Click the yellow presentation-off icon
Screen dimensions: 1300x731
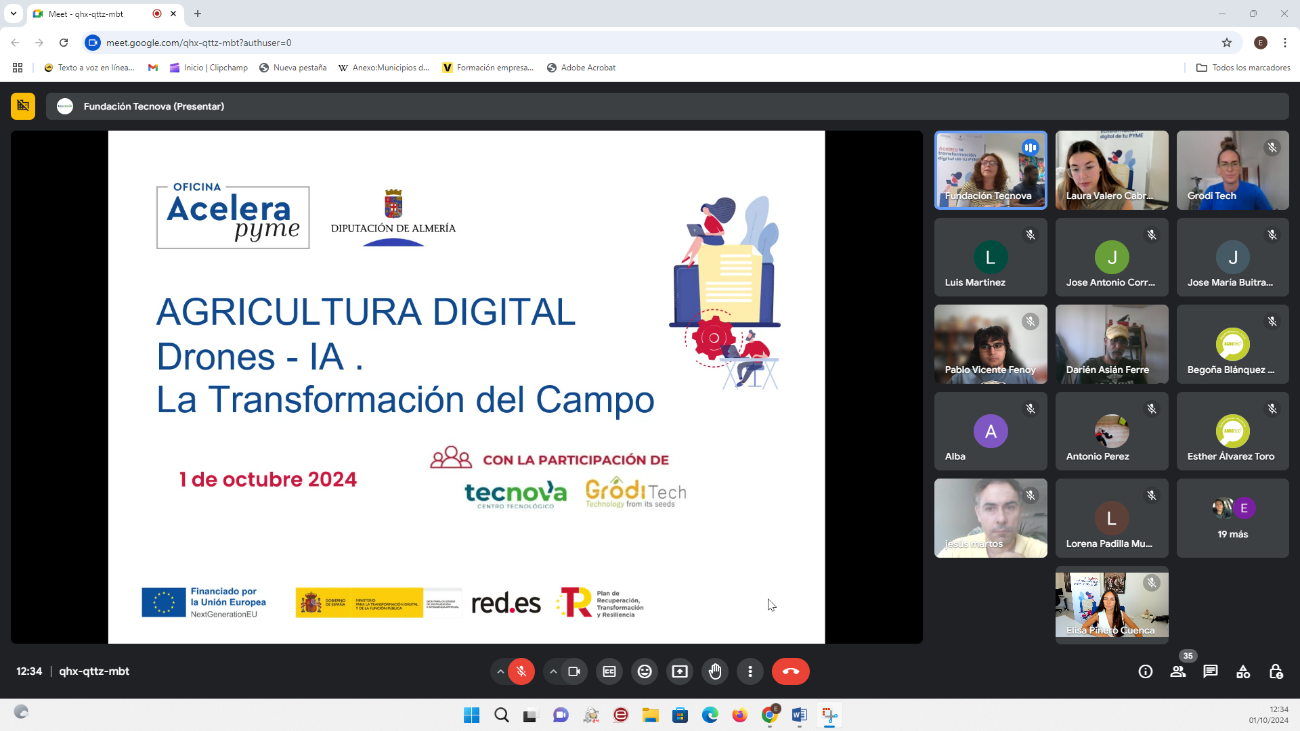coord(23,106)
